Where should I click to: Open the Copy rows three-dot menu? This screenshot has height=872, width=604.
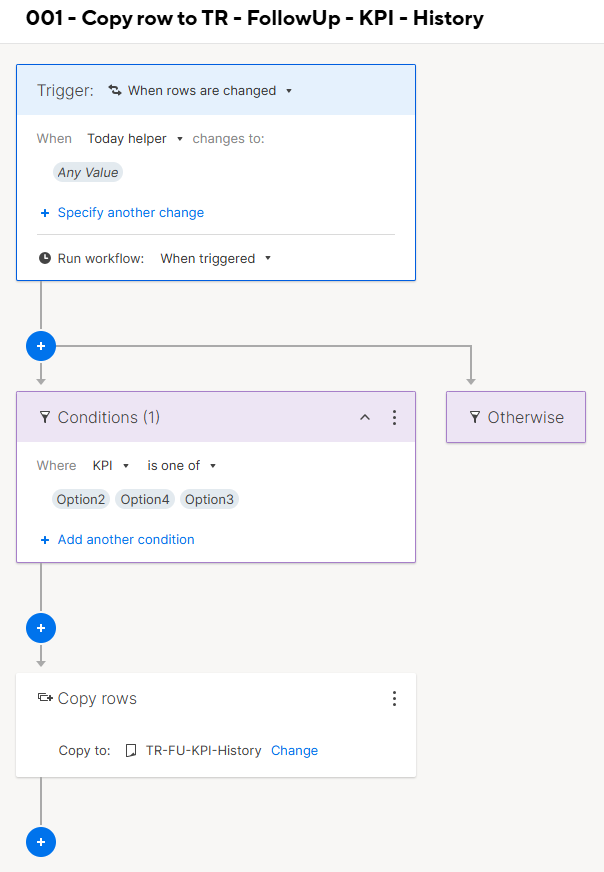[394, 698]
